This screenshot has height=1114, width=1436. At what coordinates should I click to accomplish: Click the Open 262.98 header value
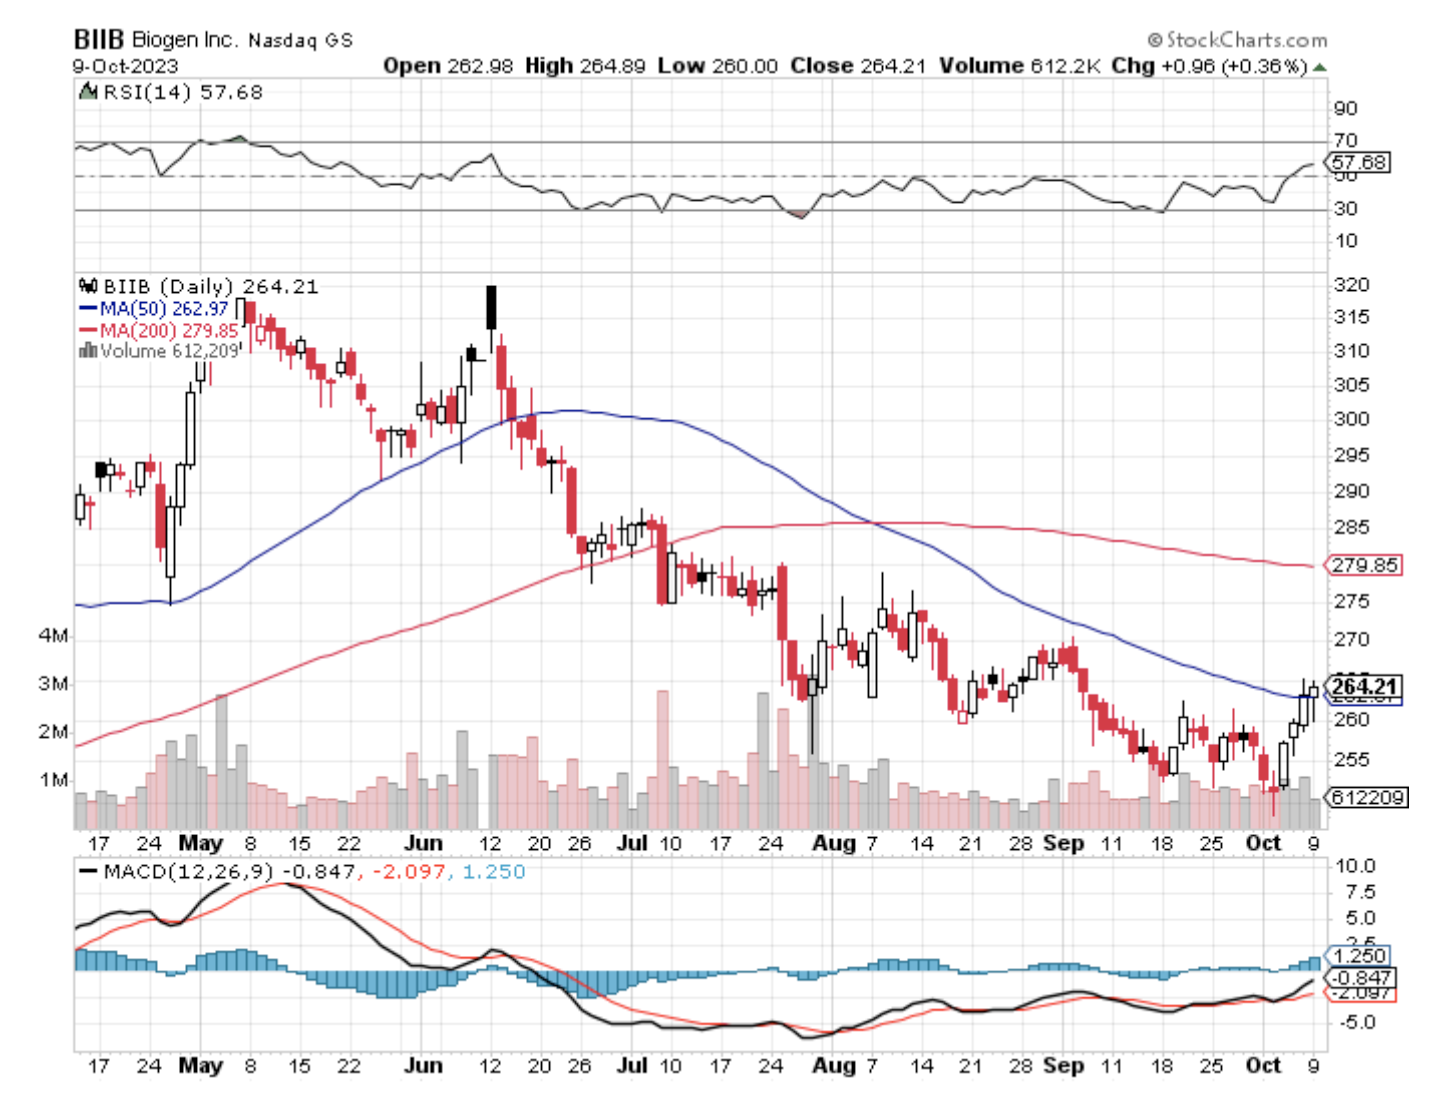(448, 66)
